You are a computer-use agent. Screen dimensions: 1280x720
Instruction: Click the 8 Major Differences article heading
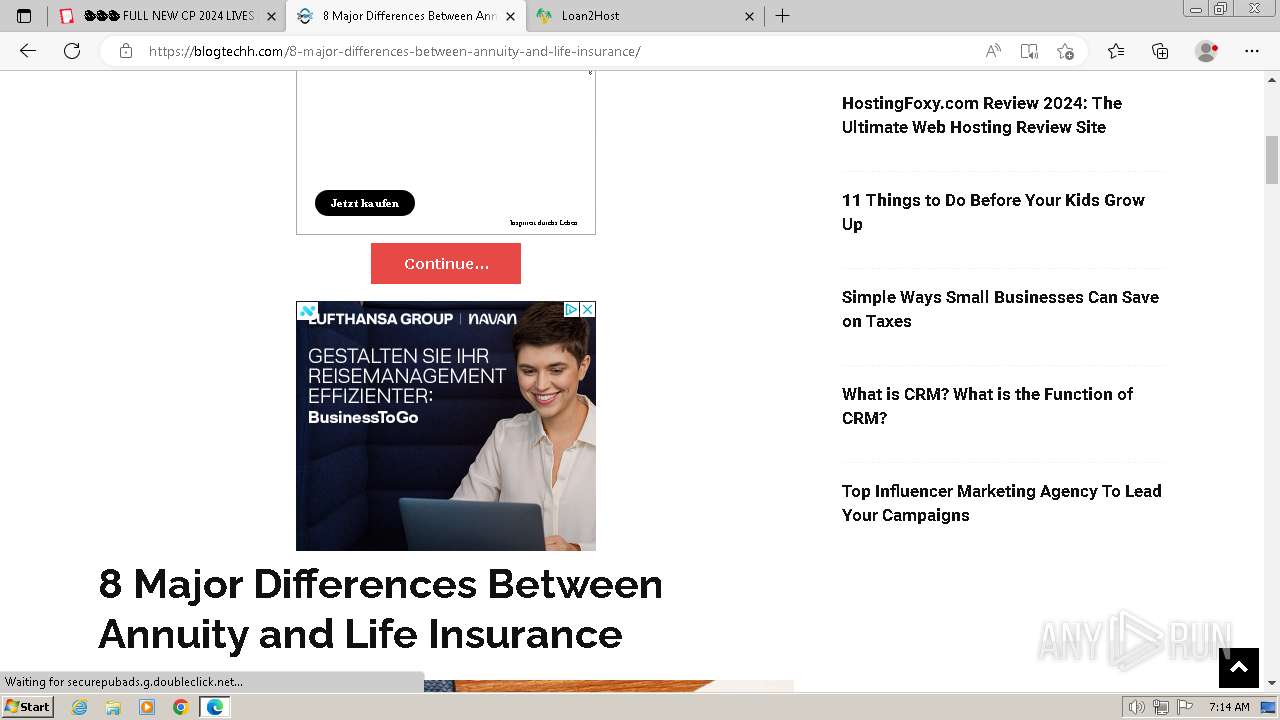381,608
